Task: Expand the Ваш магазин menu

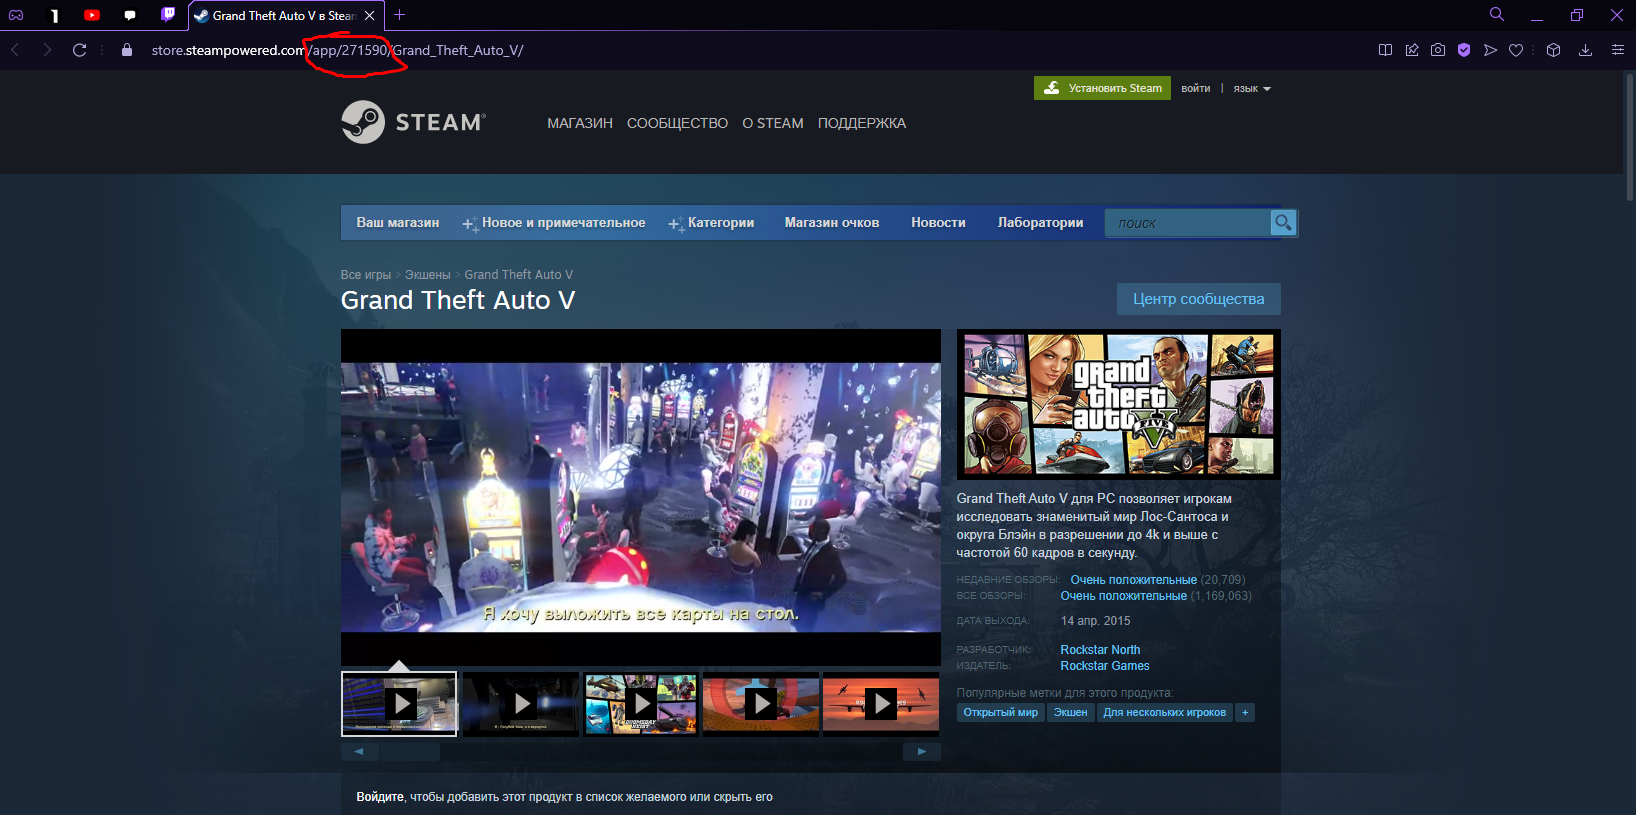Action: tap(398, 223)
